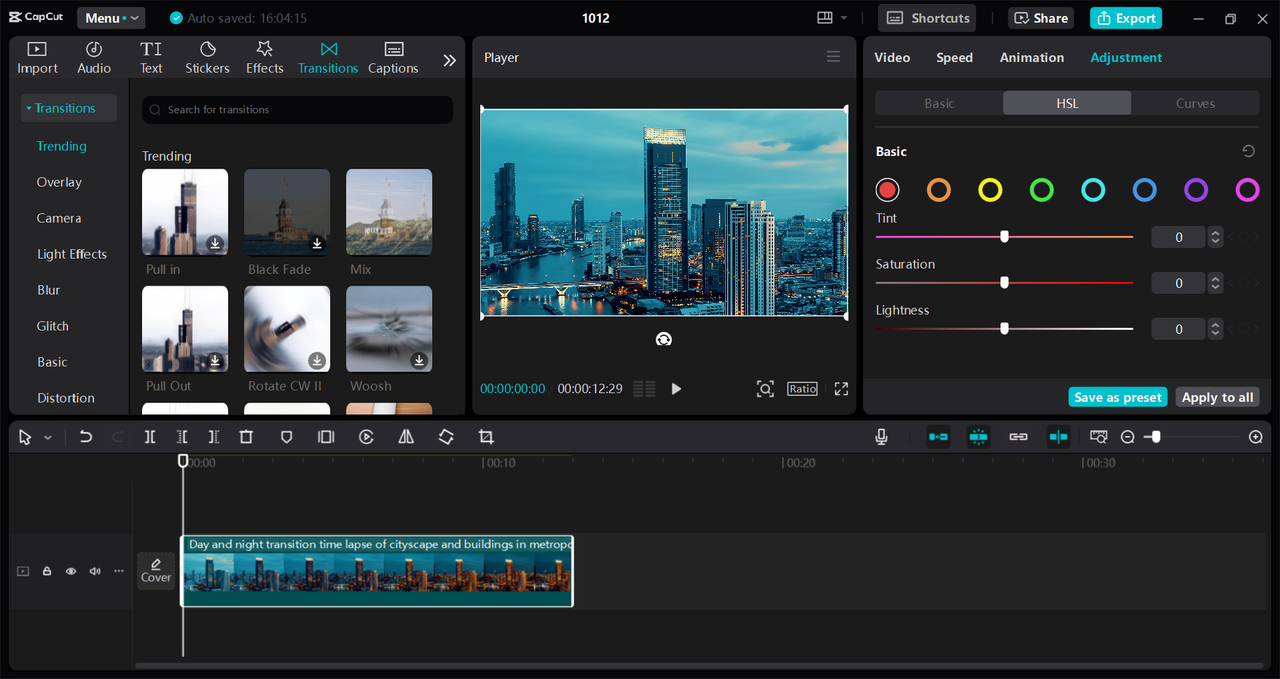Select the Distortion transitions category
Image resolution: width=1280 pixels, height=679 pixels.
66,398
